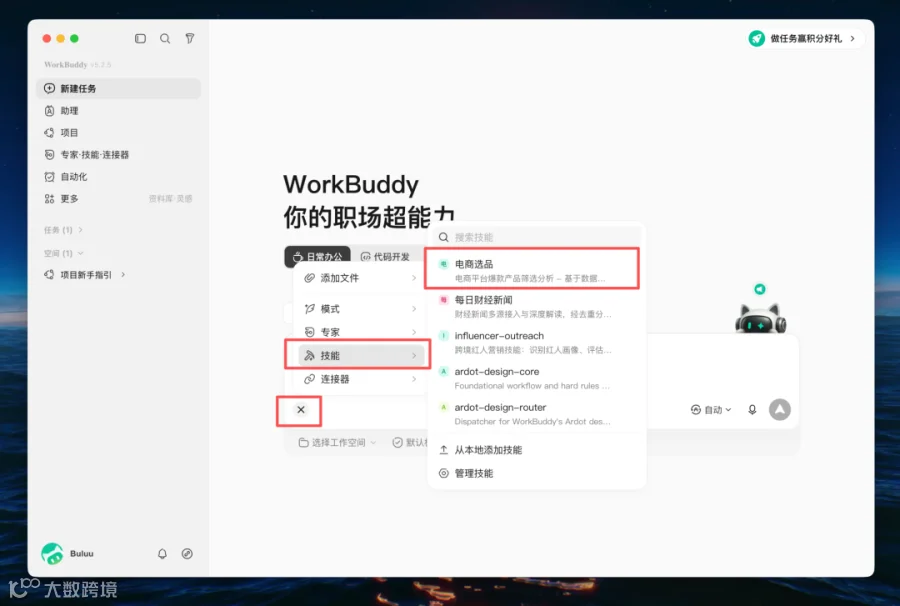Click the green rocket icon top right
Image resolution: width=900 pixels, height=606 pixels.
tap(757, 38)
